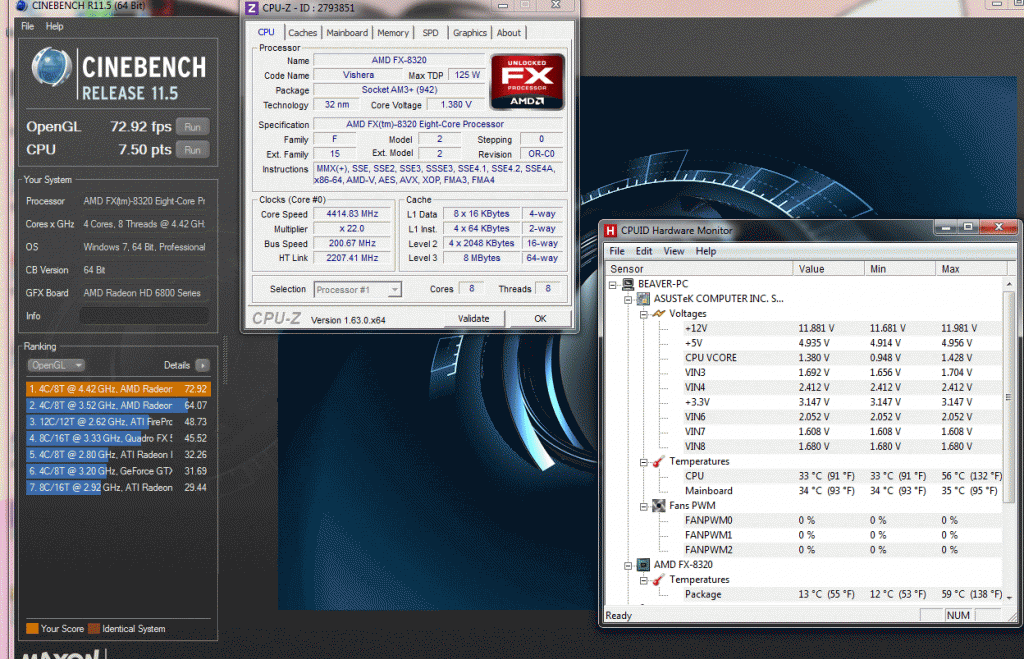
Task: Open the Hardware Monitor Edit menu
Action: tap(644, 251)
